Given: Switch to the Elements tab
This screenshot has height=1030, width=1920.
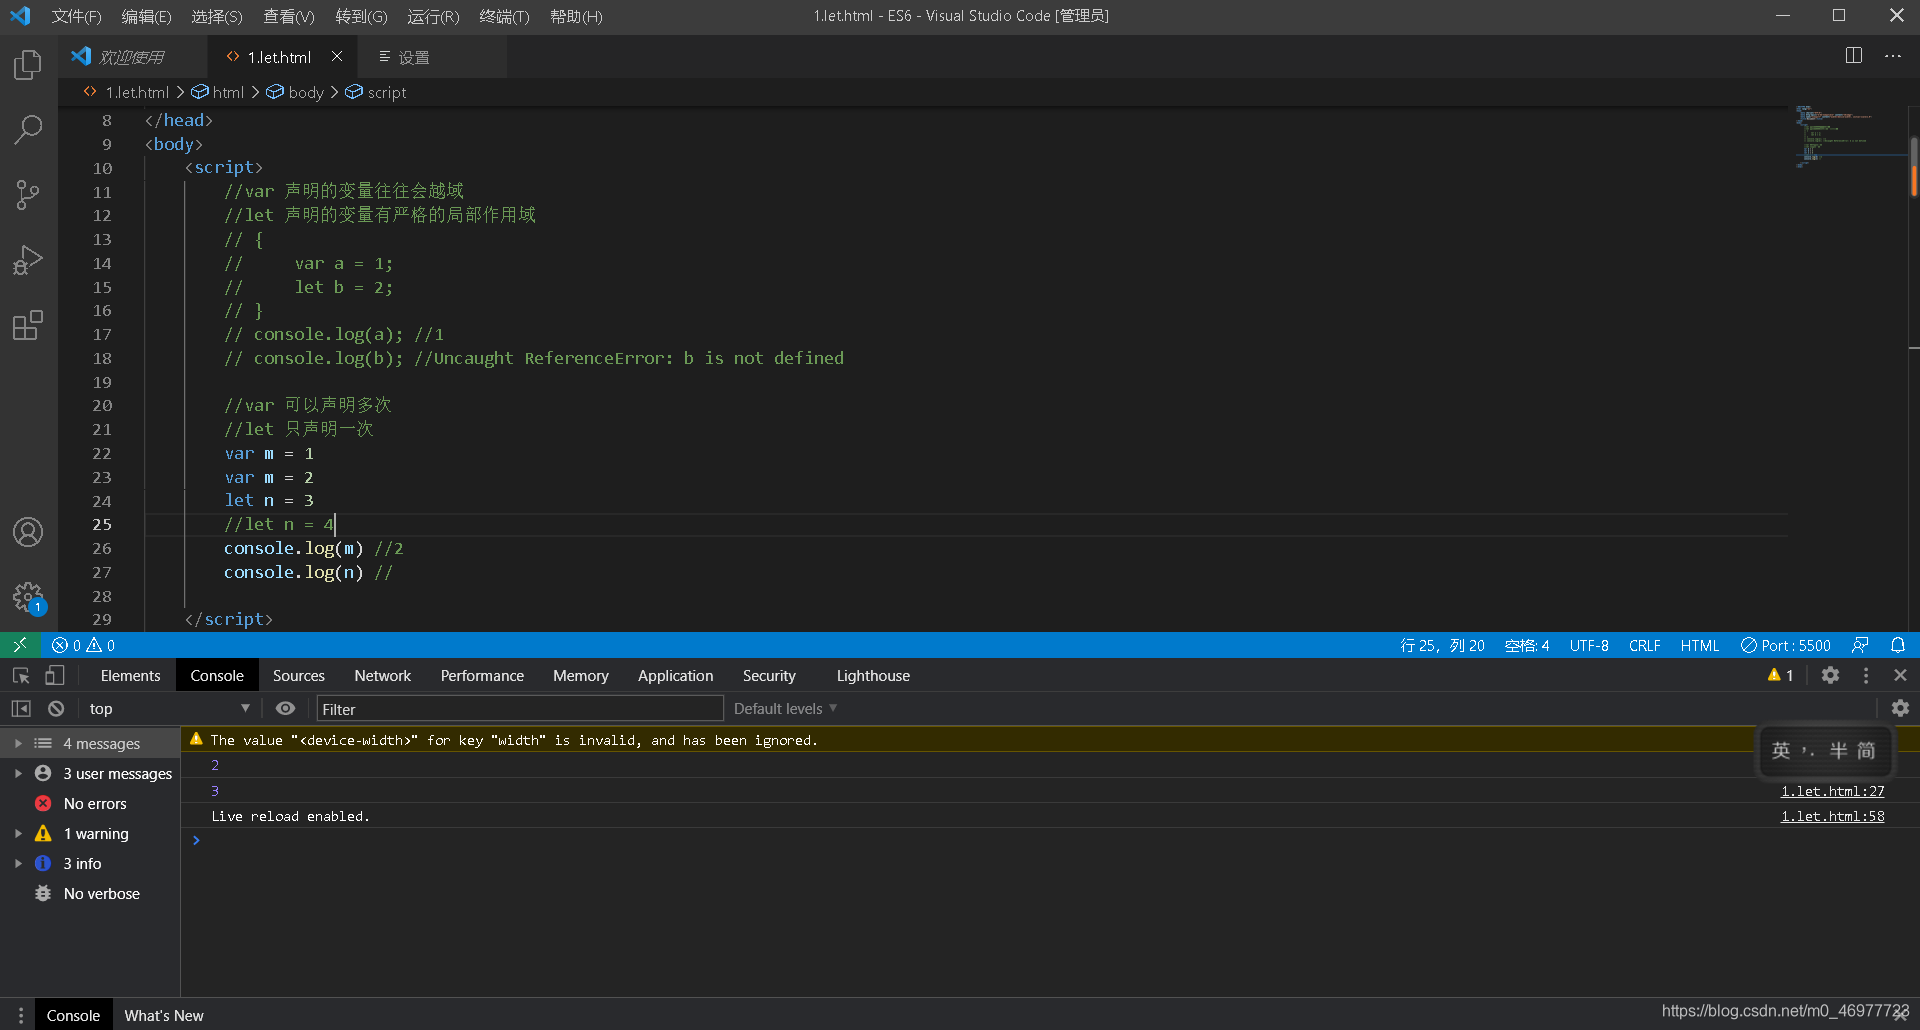Looking at the screenshot, I should 130,676.
